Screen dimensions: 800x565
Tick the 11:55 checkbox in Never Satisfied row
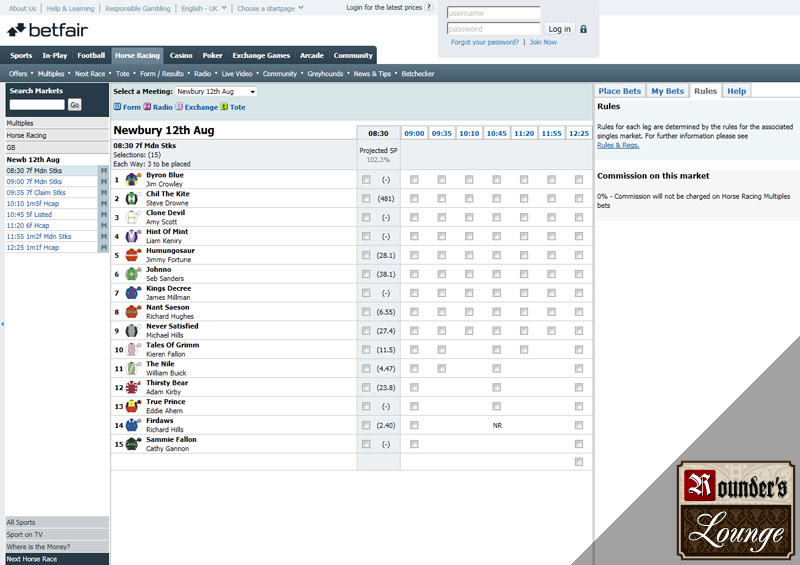551,330
